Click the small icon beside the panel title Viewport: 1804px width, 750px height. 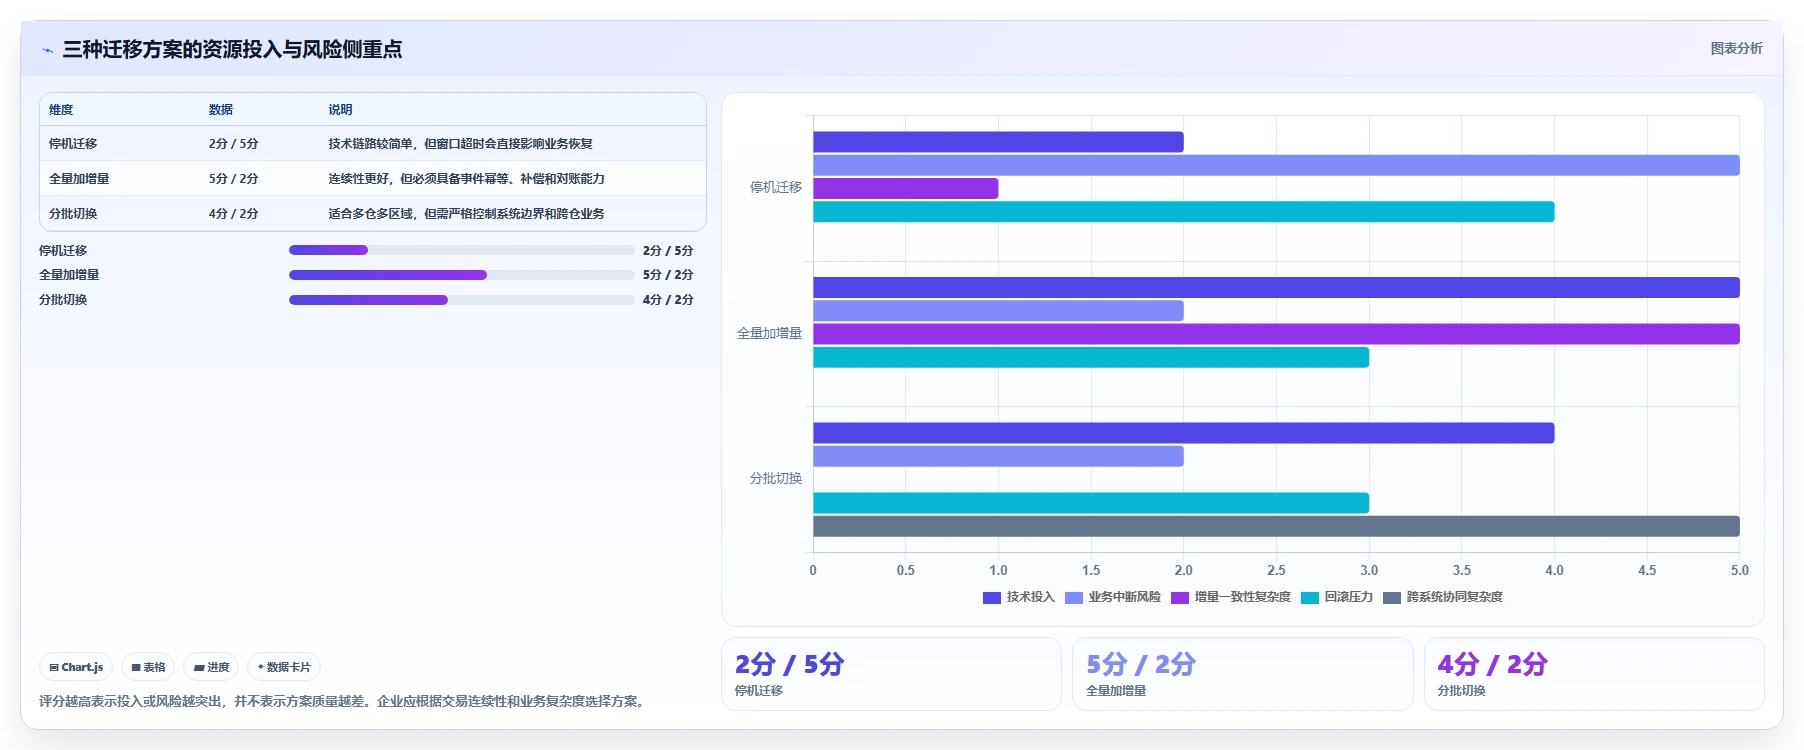[x=47, y=50]
